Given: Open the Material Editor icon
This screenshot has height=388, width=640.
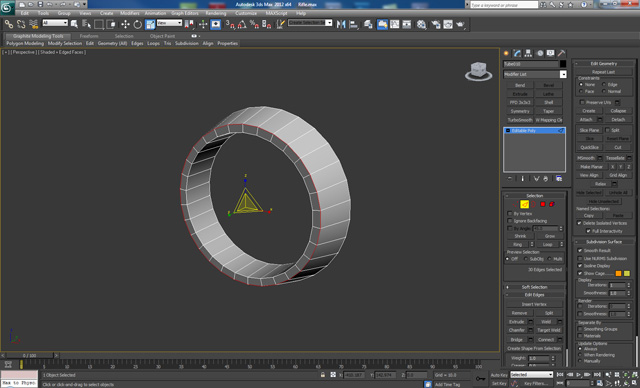Looking at the screenshot, I should click(x=422, y=24).
